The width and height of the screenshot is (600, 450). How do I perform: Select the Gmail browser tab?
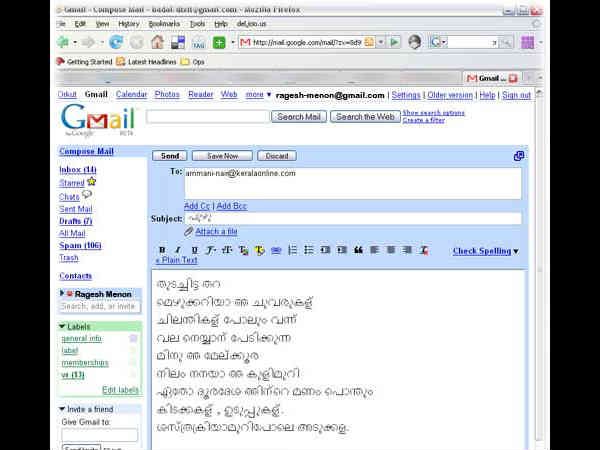(491, 78)
